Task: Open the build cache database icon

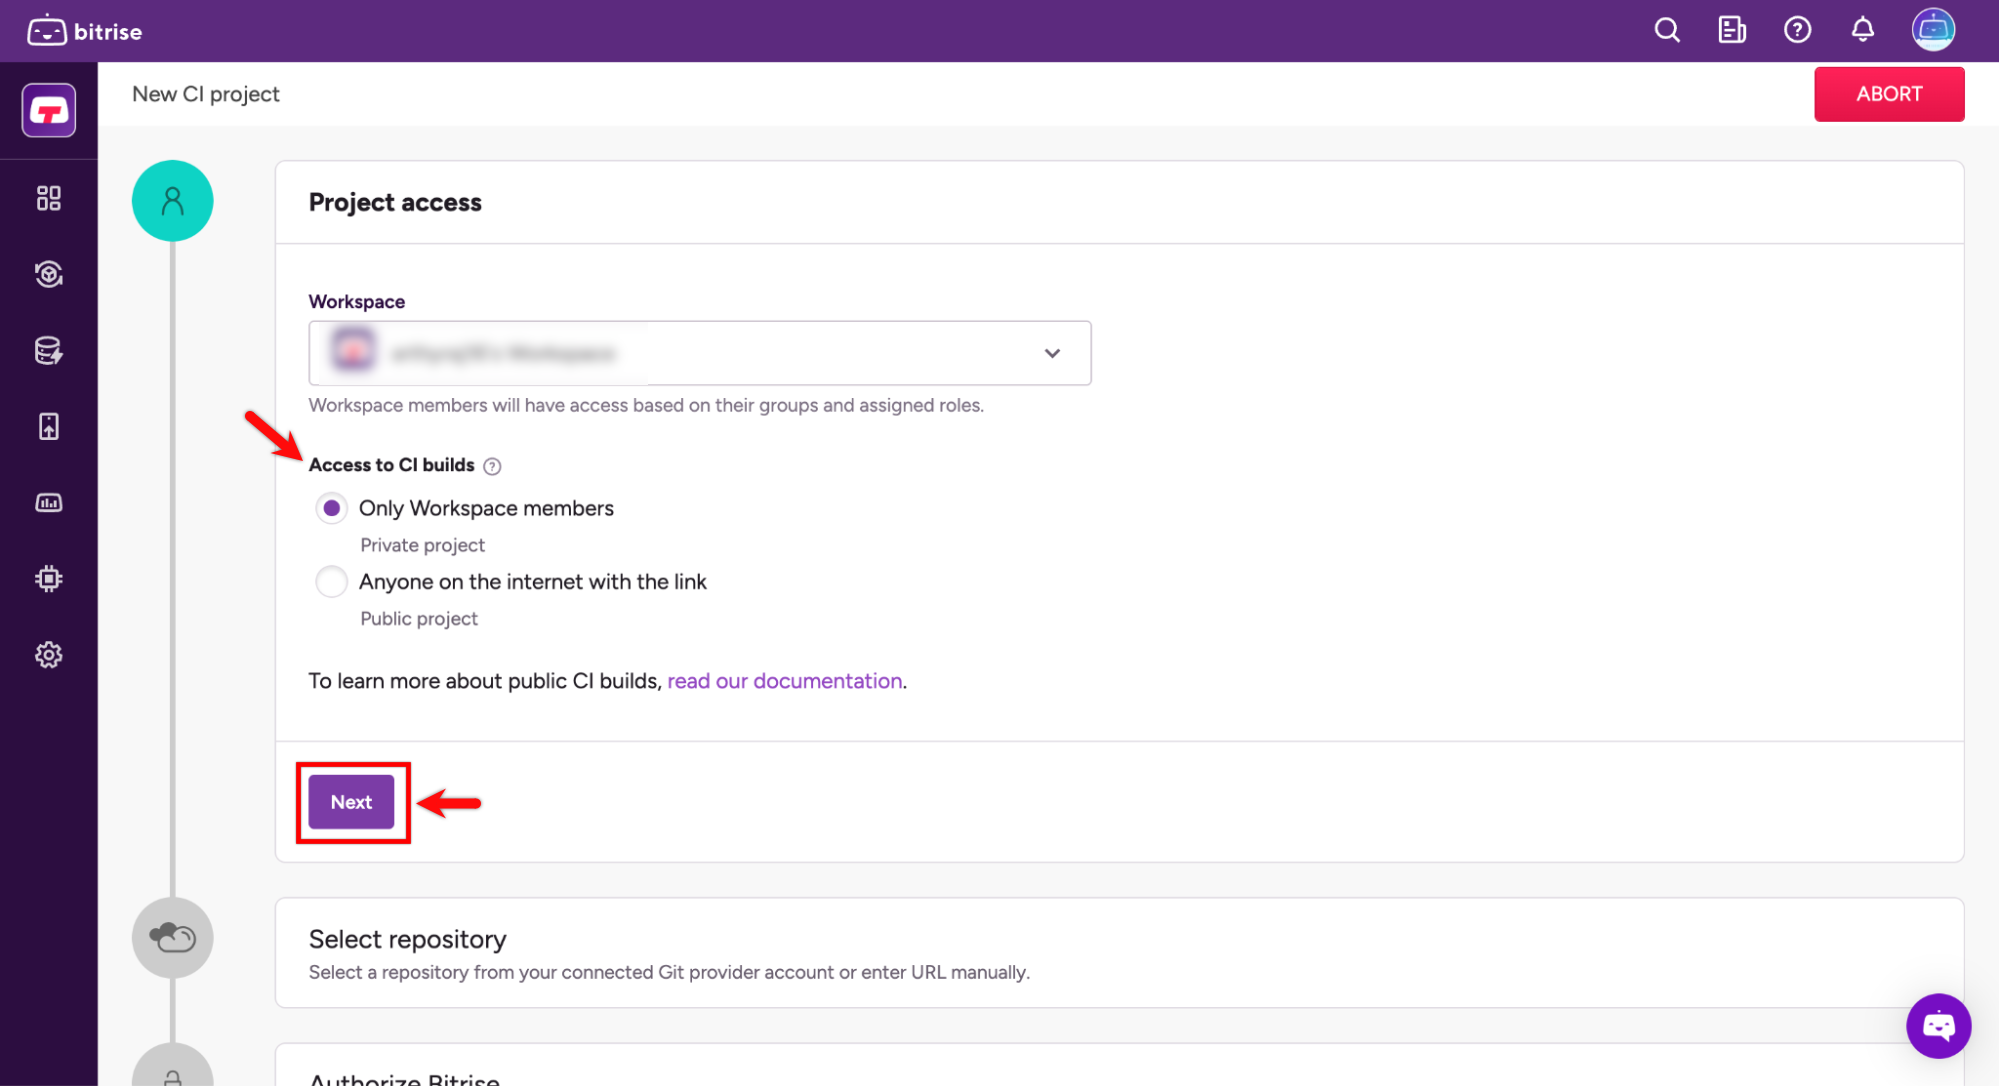Action: coord(49,350)
